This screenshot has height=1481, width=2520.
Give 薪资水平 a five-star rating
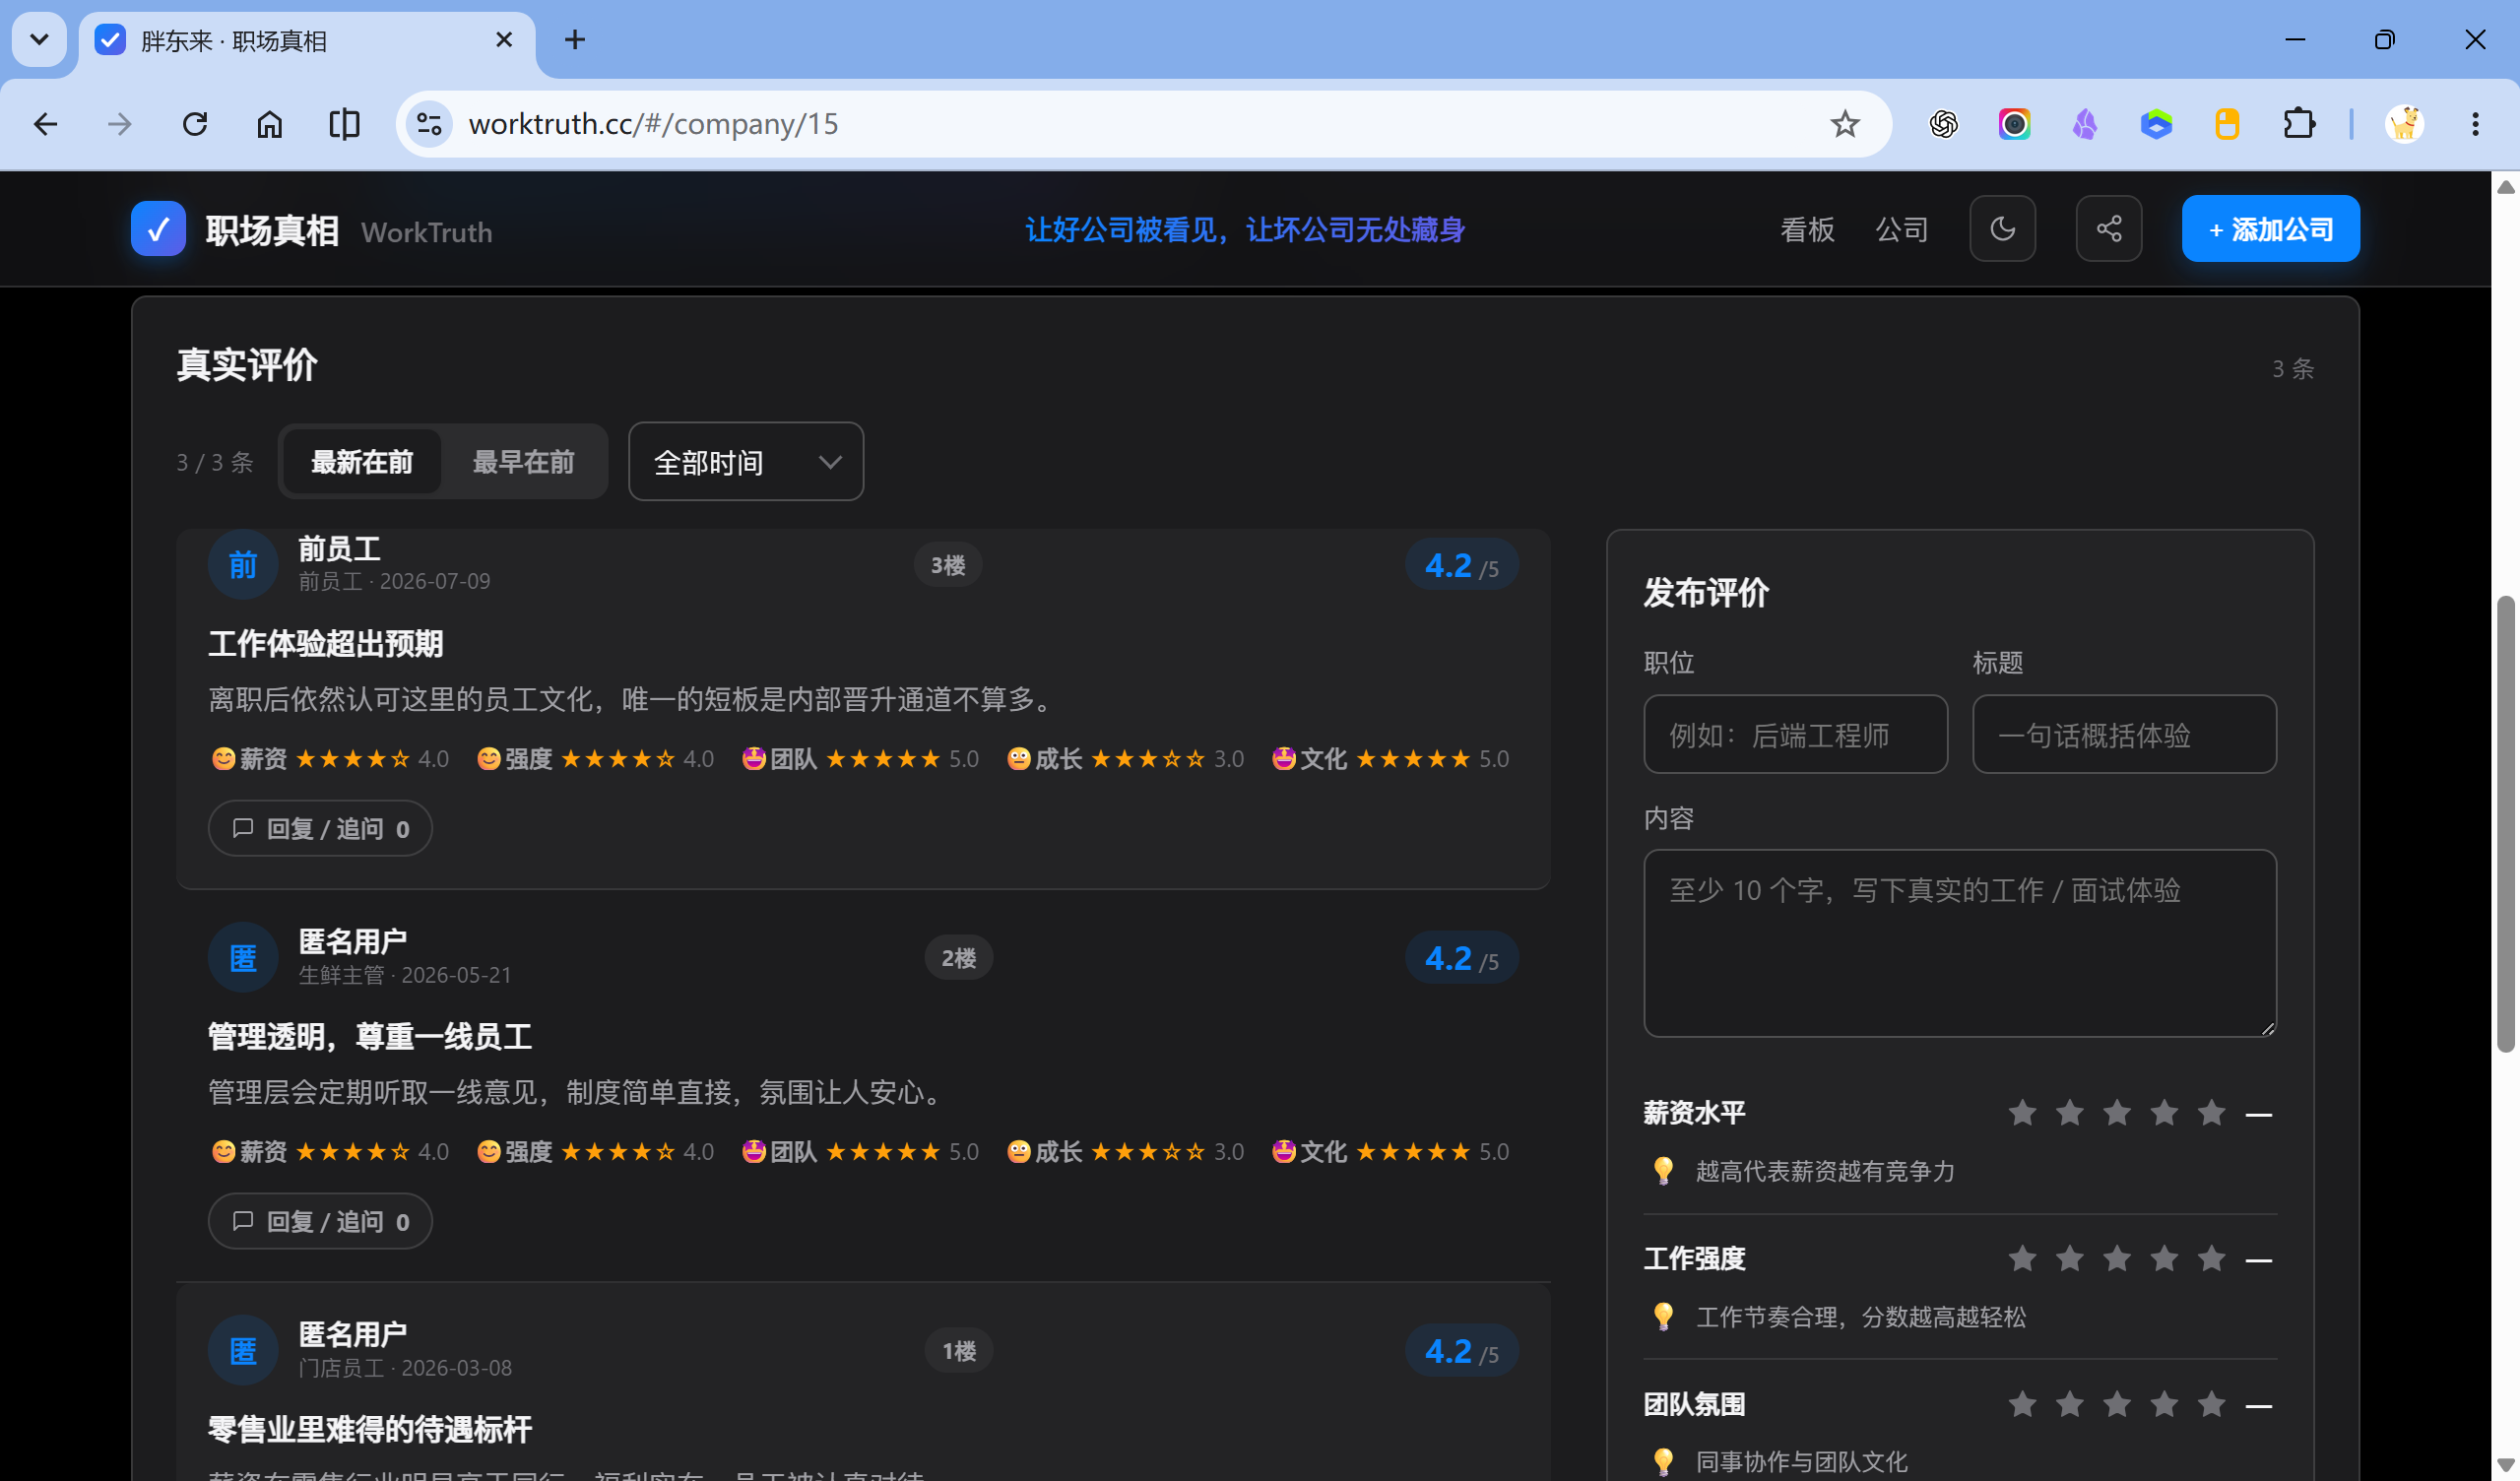(x=2211, y=1113)
